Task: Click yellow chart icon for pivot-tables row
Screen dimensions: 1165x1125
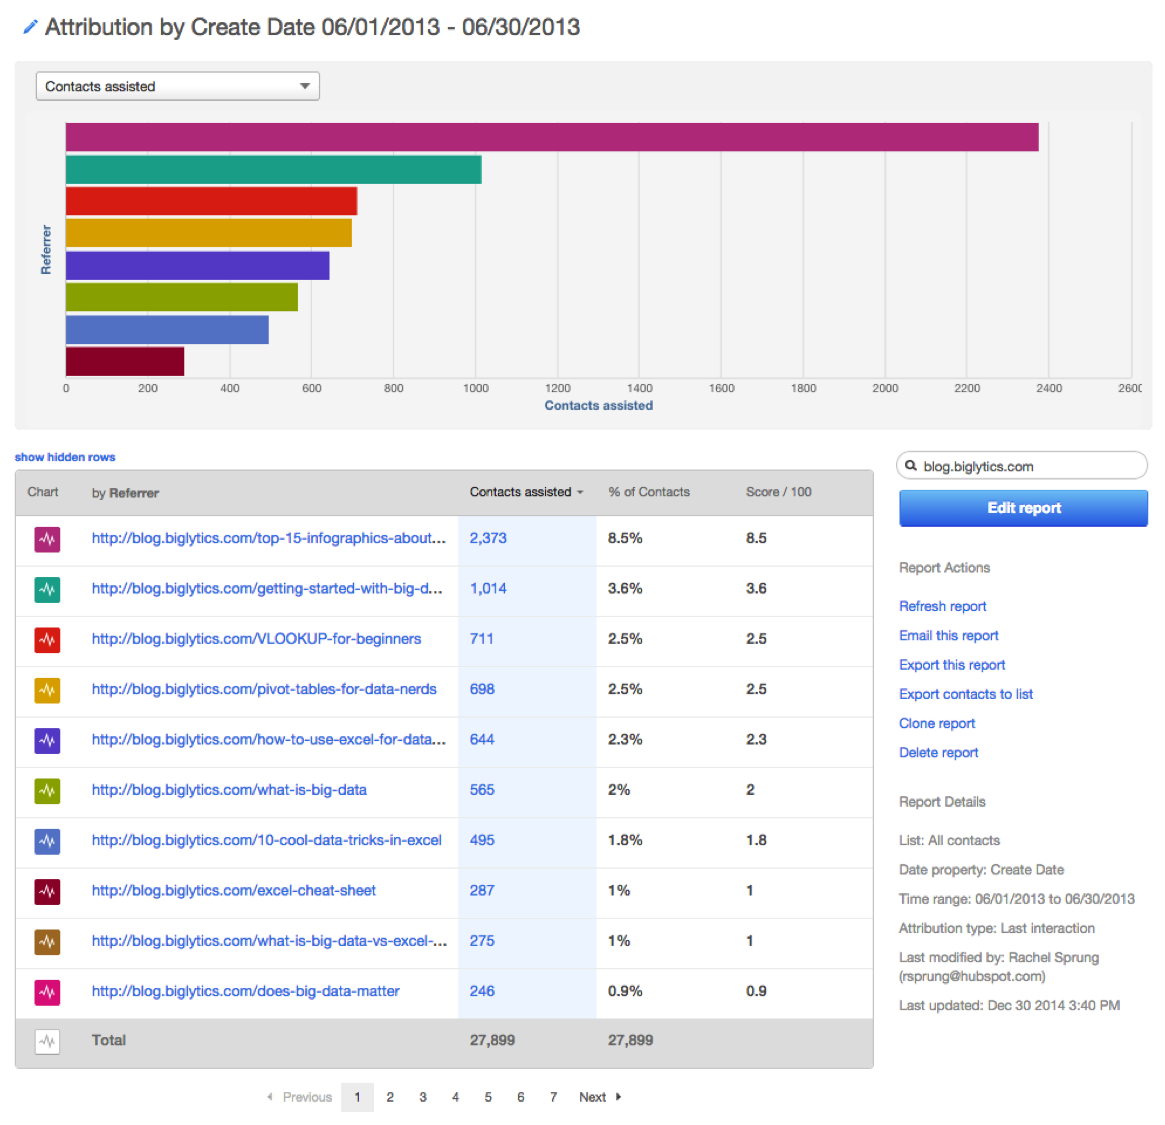Action: 47,690
